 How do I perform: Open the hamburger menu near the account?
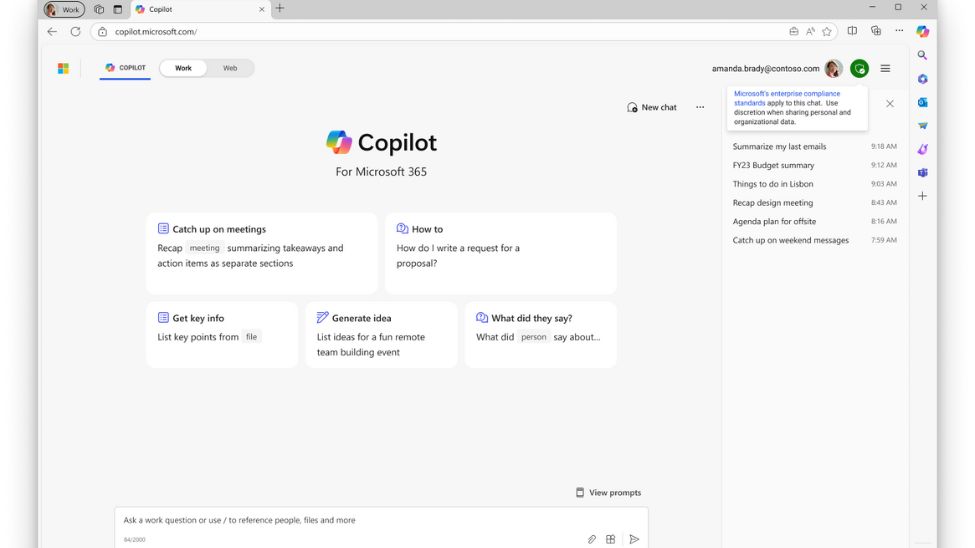tap(885, 68)
